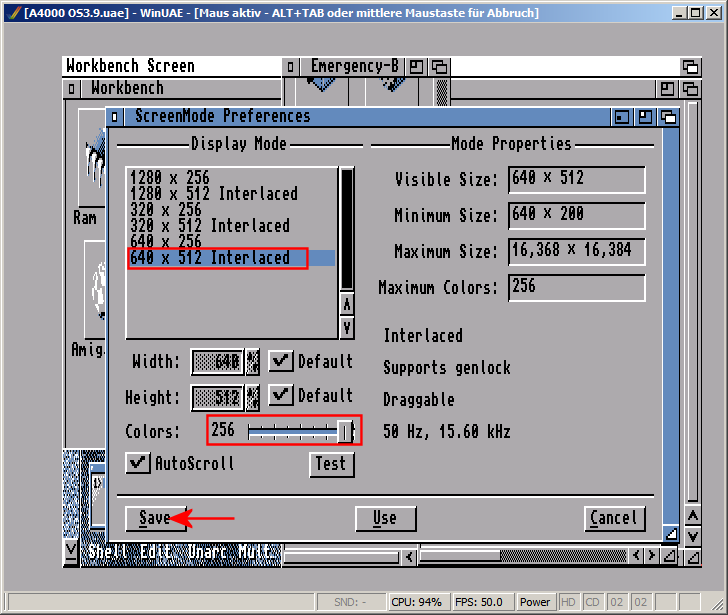Toggle the Height Default checkbox
The width and height of the screenshot is (728, 615).
(281, 395)
